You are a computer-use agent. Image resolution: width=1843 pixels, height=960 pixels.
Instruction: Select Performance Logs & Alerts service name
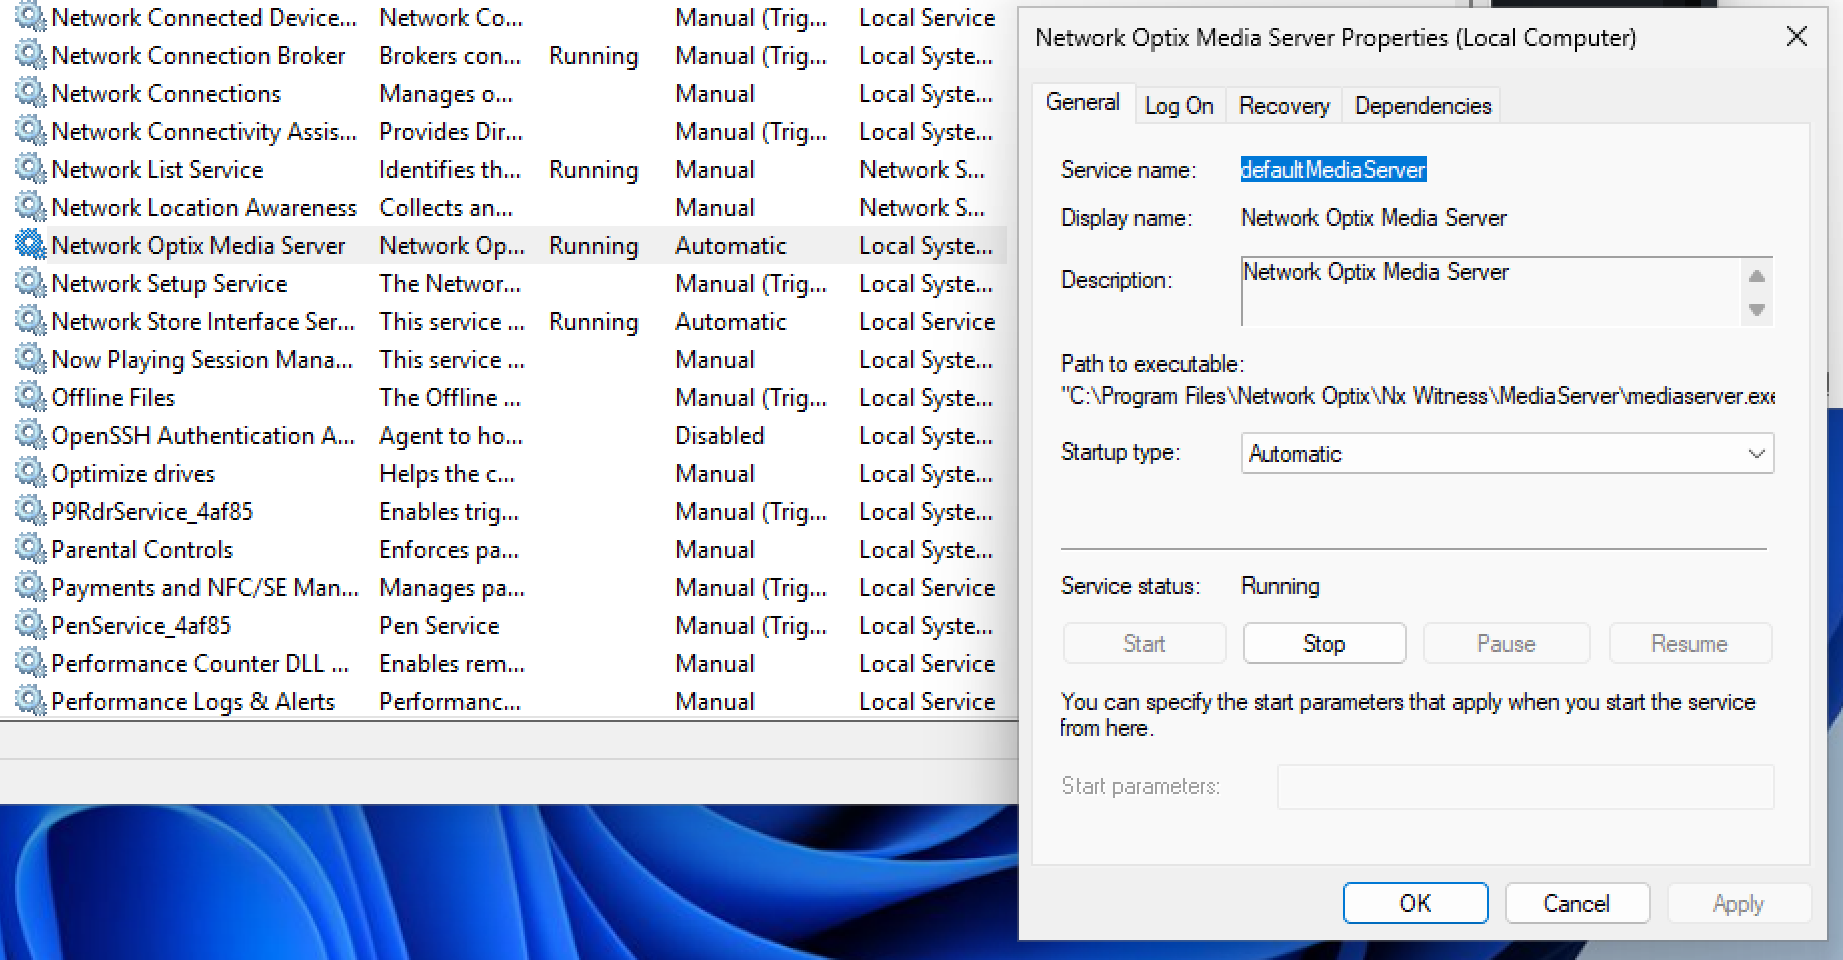(193, 702)
